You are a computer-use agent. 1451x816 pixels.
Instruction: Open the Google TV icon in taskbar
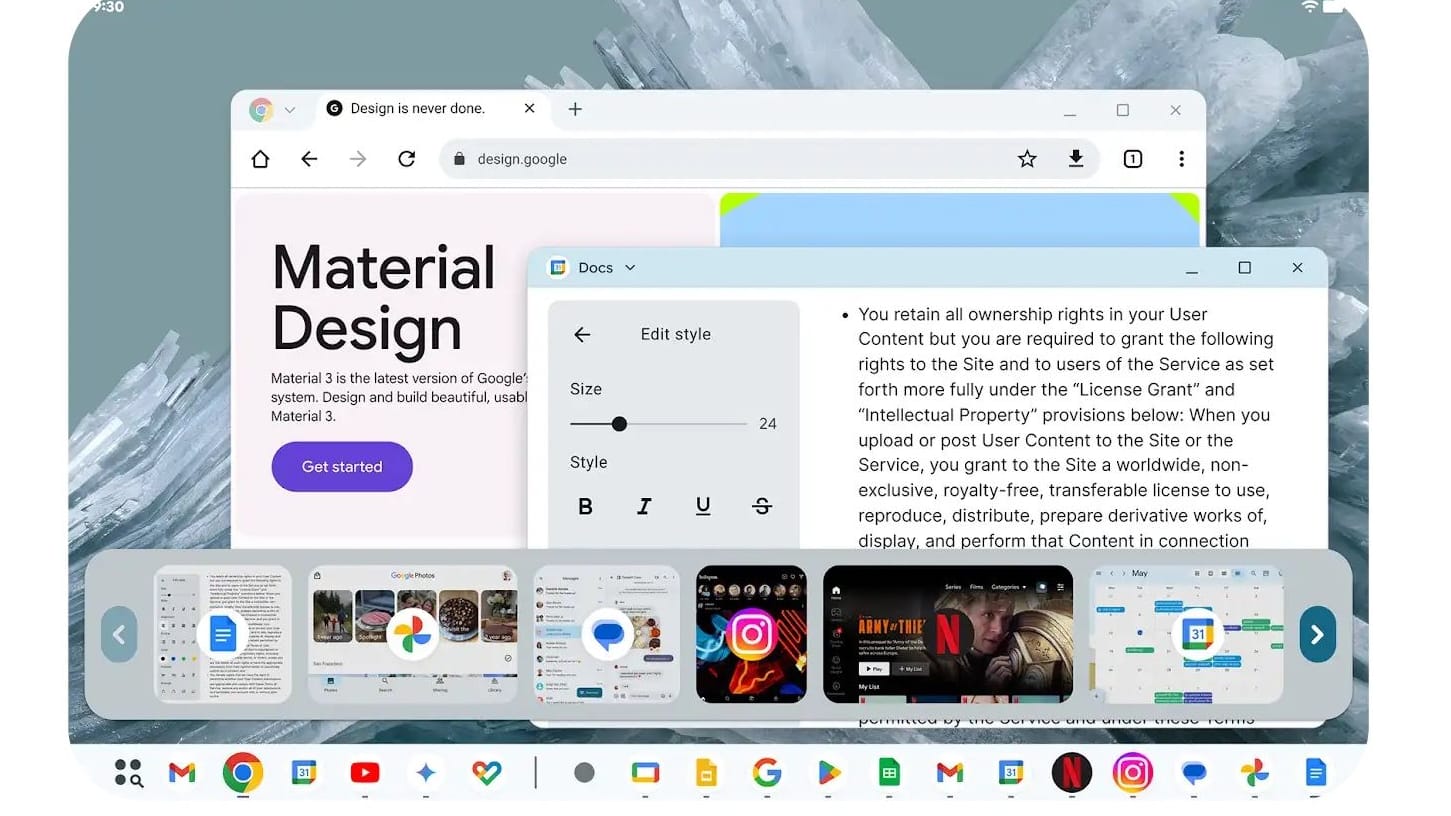coord(645,772)
